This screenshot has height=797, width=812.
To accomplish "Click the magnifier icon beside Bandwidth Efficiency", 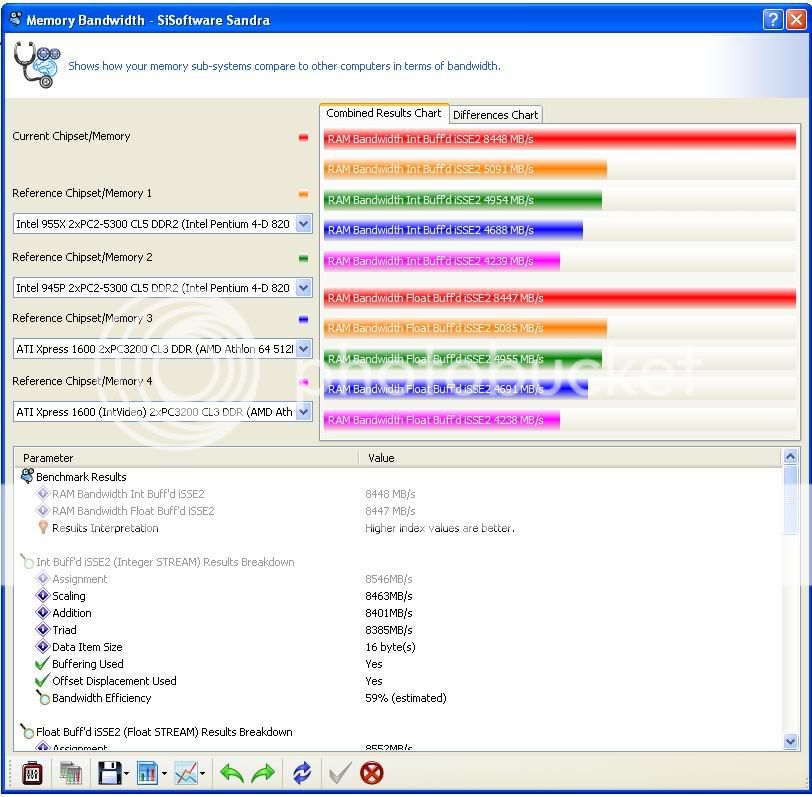I will coord(43,698).
